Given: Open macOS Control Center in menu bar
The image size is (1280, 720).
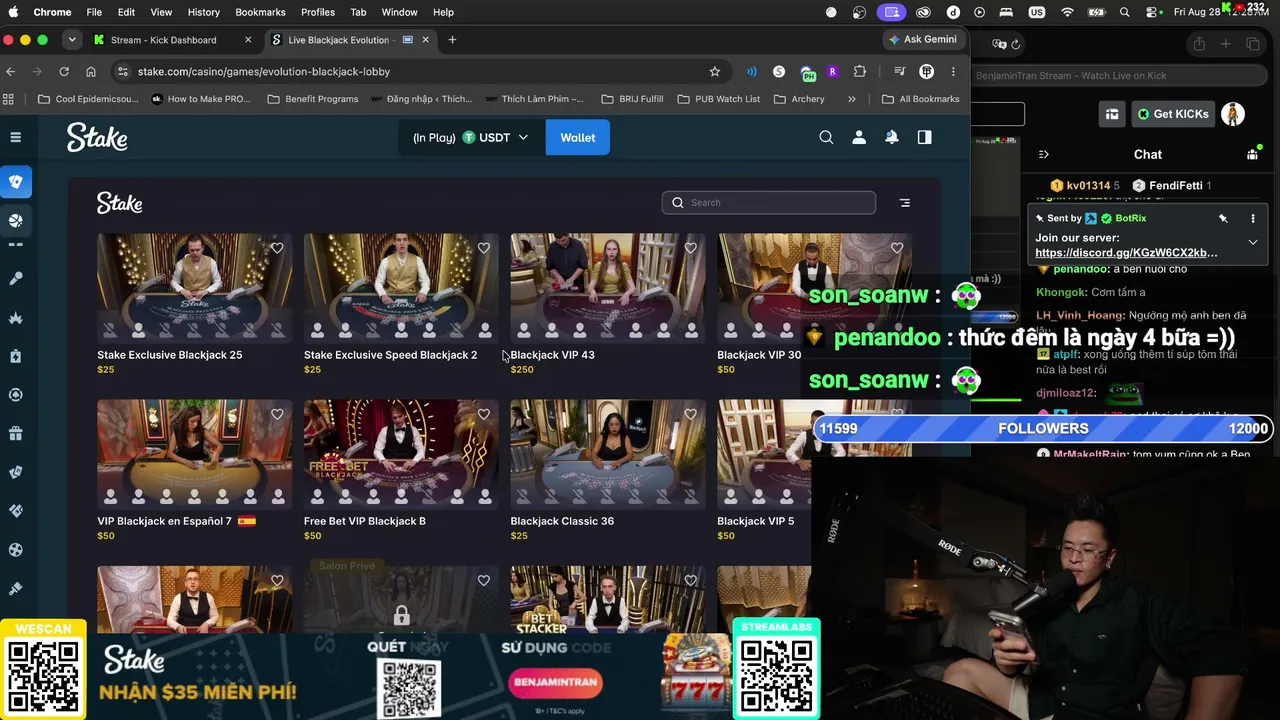Looking at the screenshot, I should pyautogui.click(x=1152, y=12).
